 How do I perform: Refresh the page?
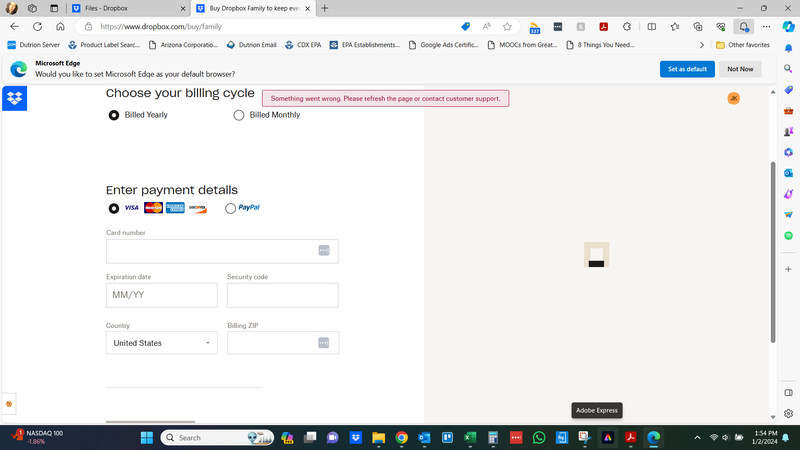pyautogui.click(x=37, y=27)
